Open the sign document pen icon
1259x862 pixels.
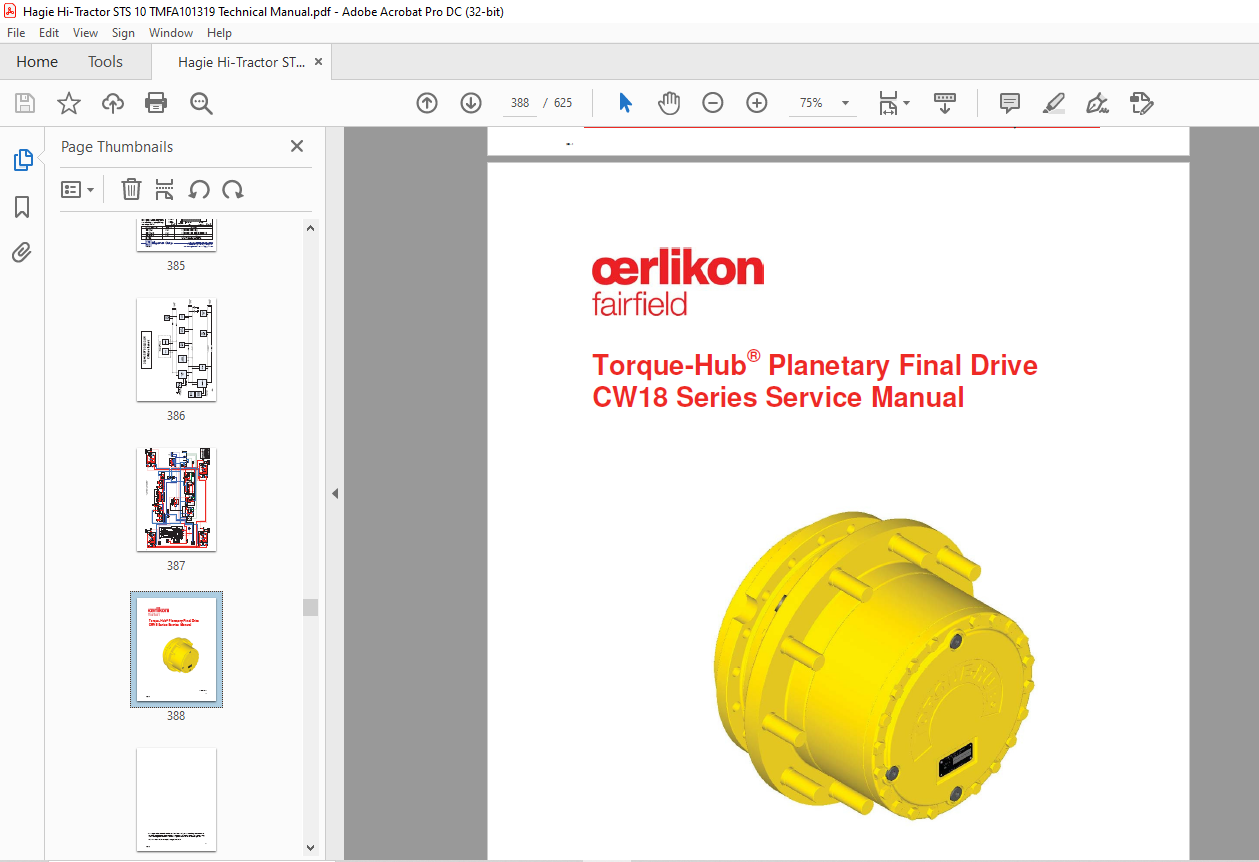tap(1098, 103)
